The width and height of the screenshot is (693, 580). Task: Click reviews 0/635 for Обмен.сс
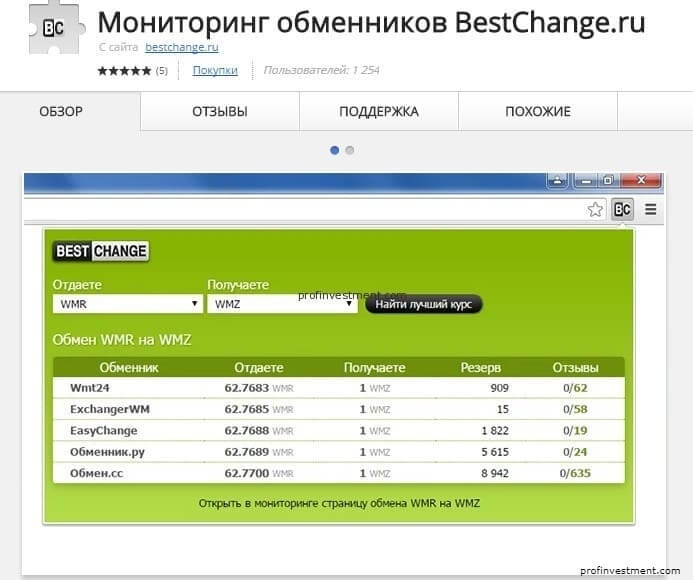click(x=575, y=473)
